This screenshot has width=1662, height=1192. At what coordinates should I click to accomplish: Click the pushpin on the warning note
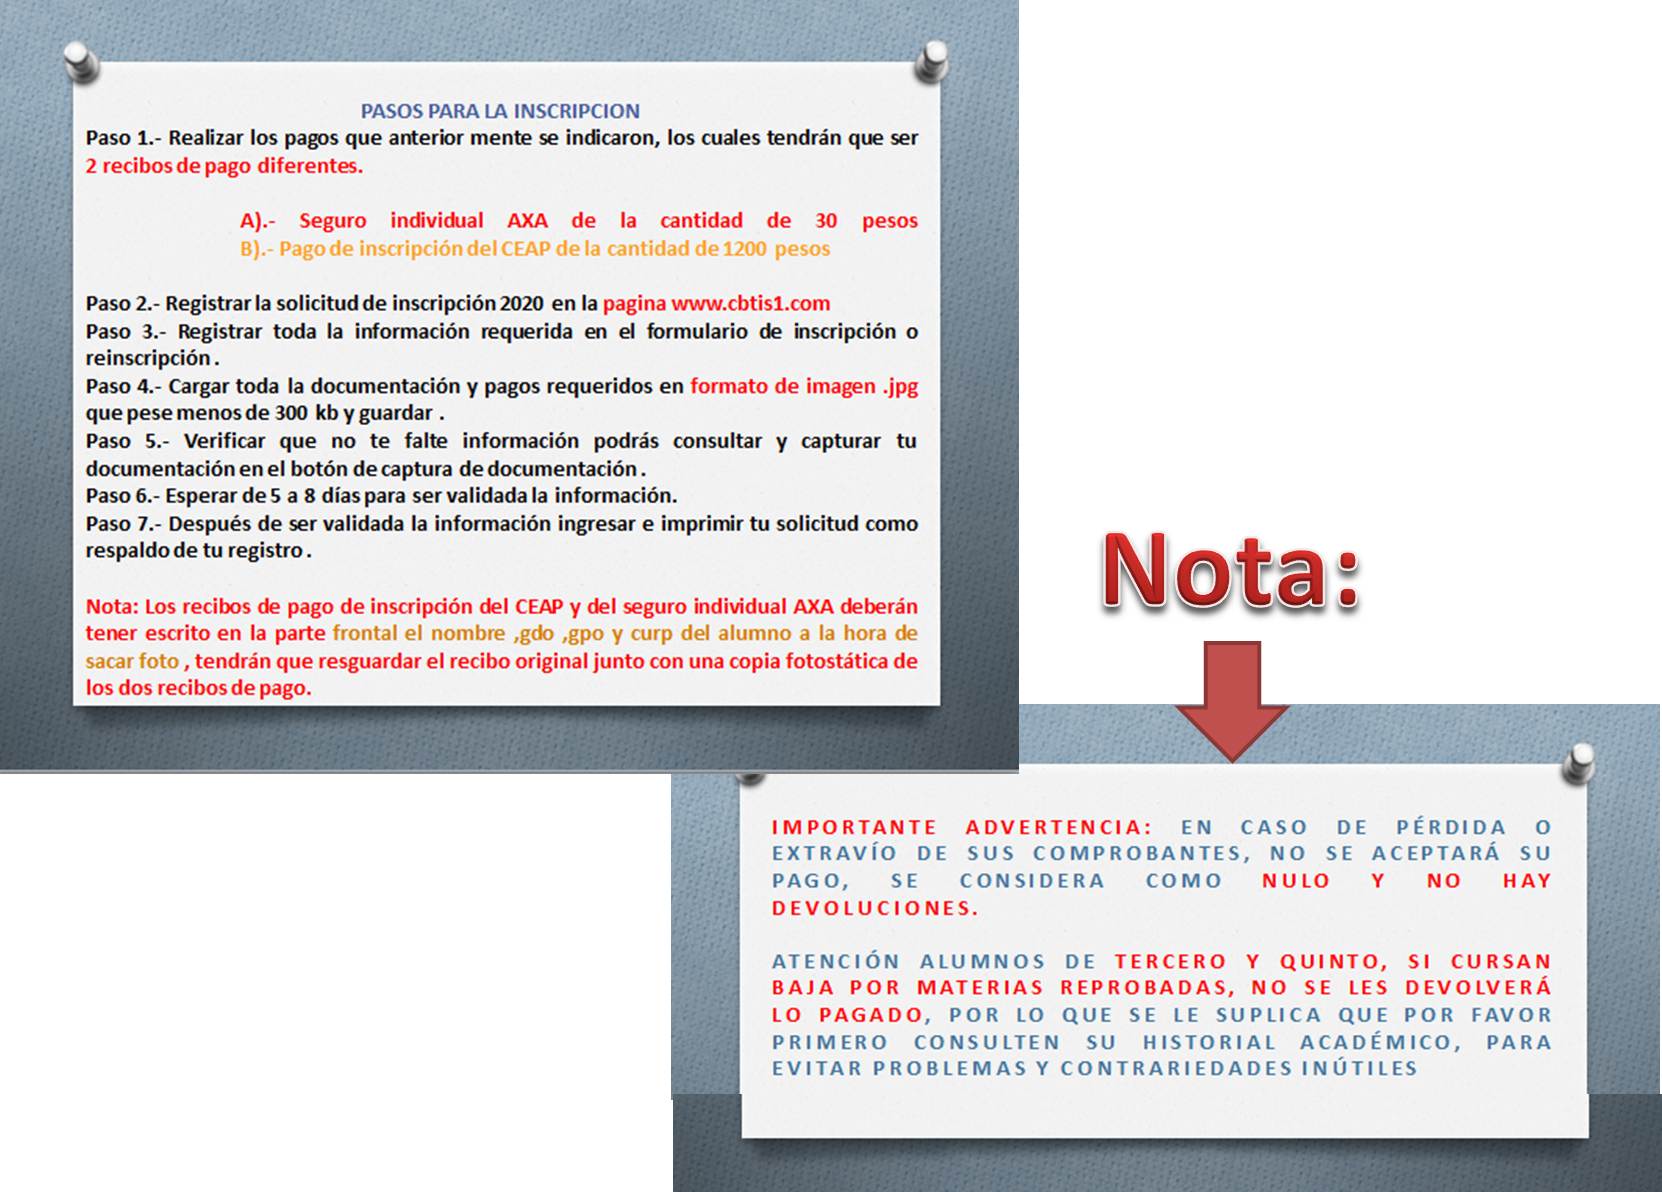[x=1578, y=764]
